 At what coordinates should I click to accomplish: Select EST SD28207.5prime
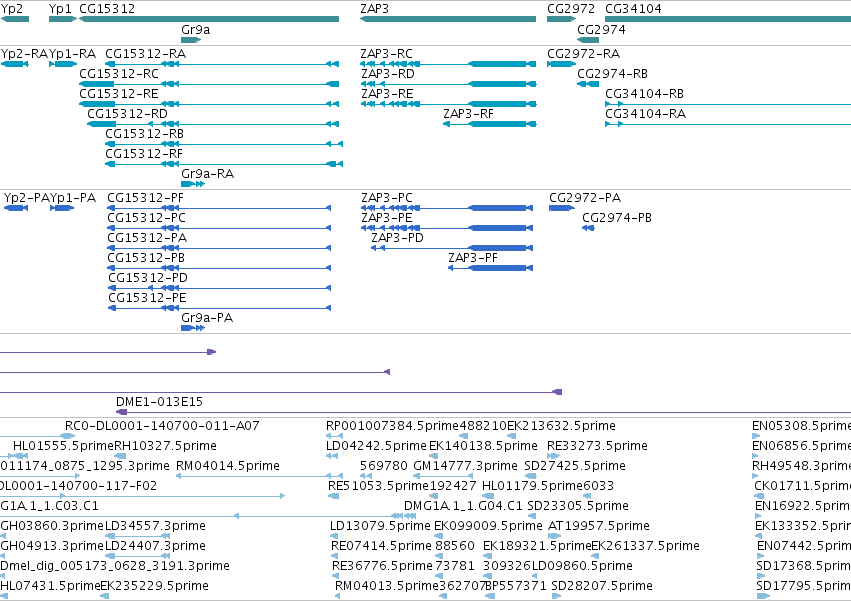[x=556, y=596]
